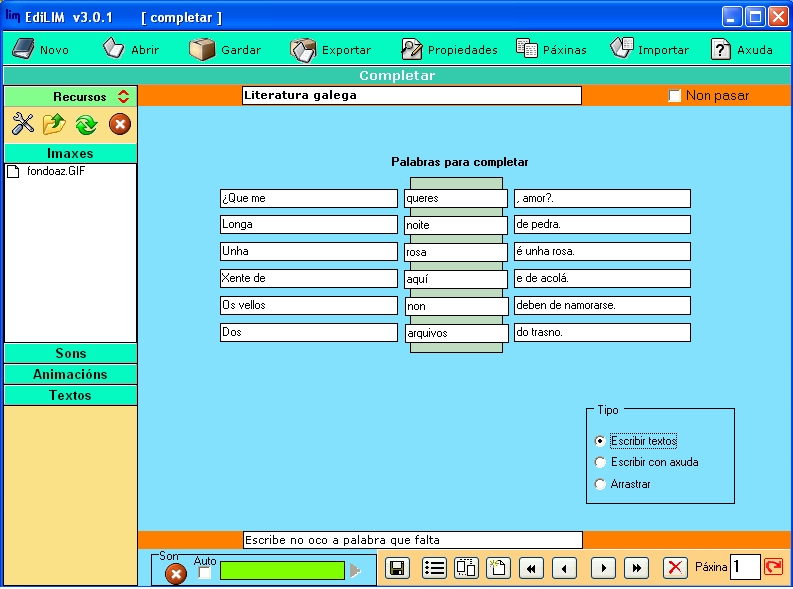Click the resources tools wrench icon
793x589 pixels.
(23, 124)
